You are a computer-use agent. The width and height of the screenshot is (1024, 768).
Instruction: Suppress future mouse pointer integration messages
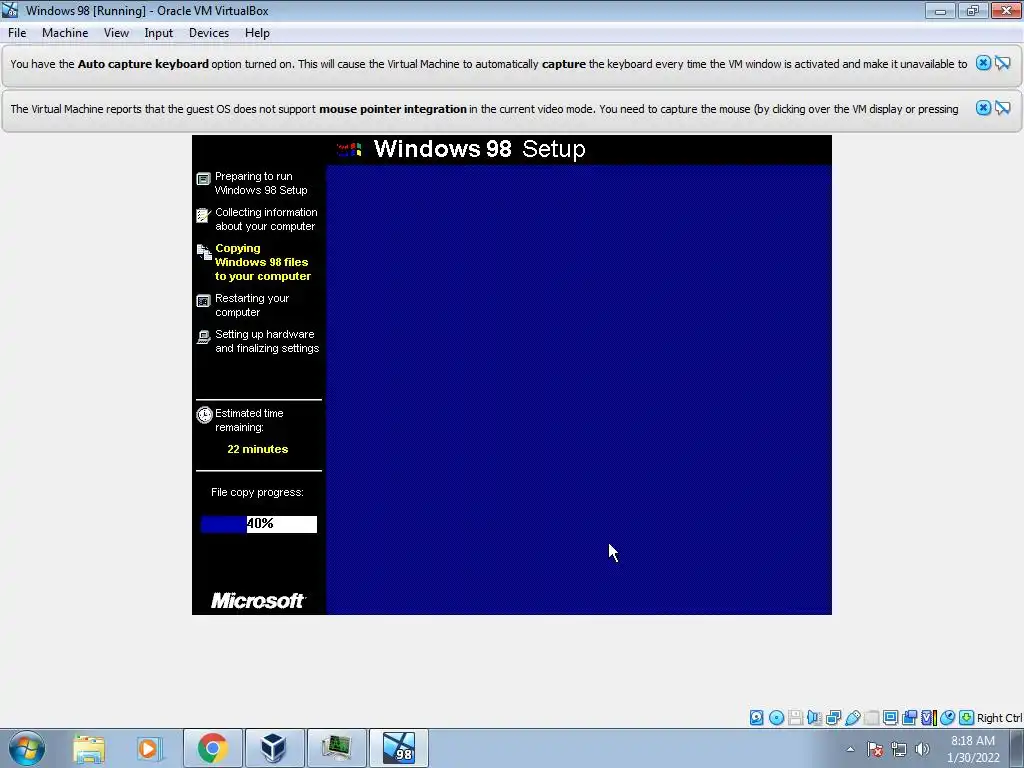pos(1003,108)
